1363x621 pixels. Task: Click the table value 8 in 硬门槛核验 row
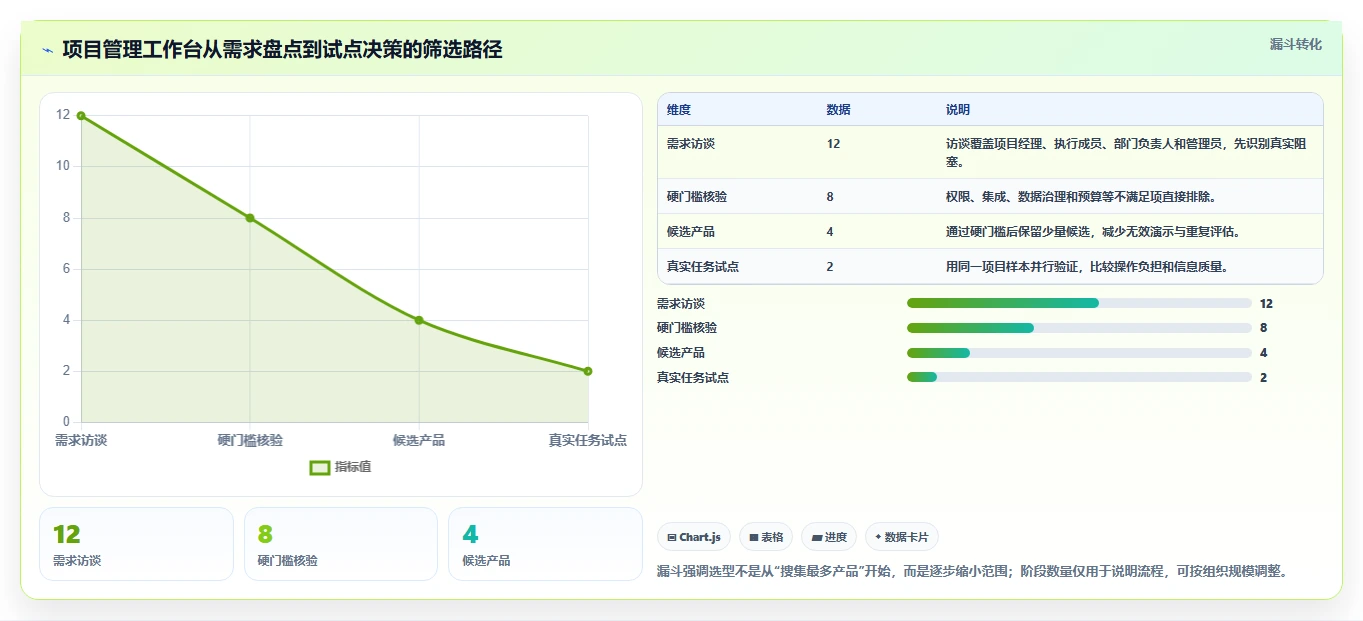click(x=830, y=197)
